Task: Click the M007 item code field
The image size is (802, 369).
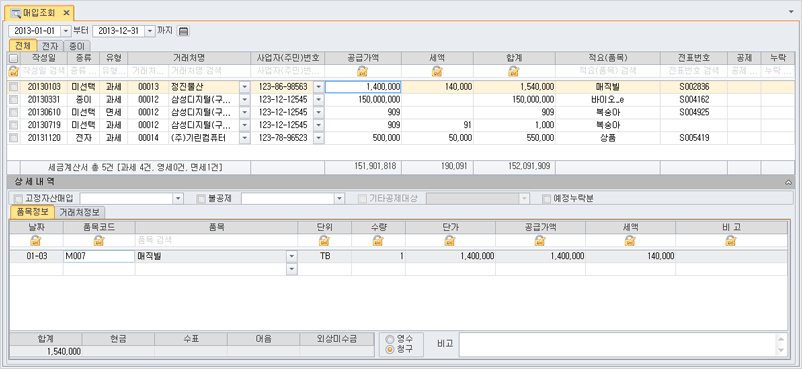Action: click(99, 256)
